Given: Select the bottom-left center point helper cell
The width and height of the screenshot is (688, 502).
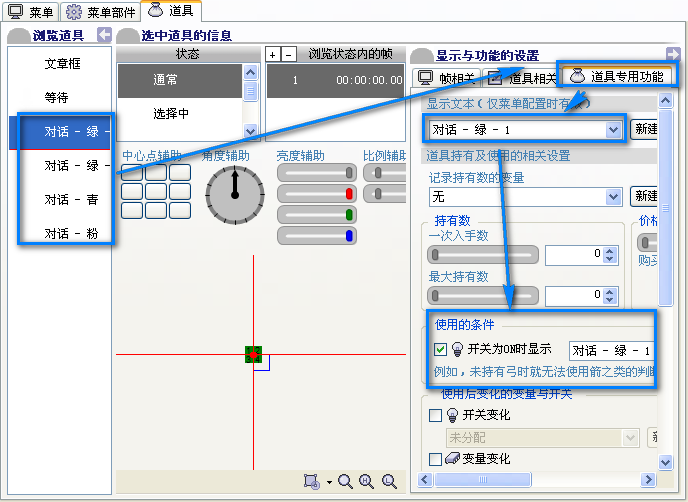Looking at the screenshot, I should click(x=132, y=211).
